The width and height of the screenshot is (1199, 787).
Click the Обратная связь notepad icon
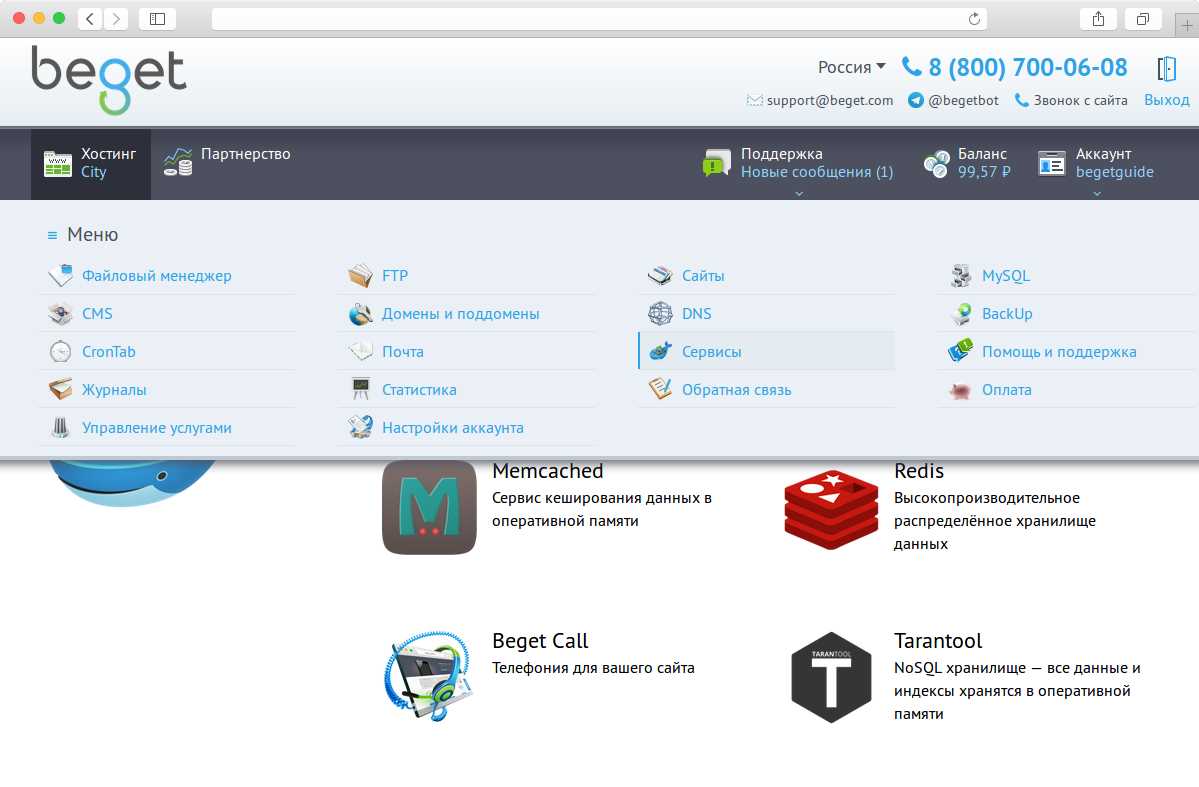point(660,389)
